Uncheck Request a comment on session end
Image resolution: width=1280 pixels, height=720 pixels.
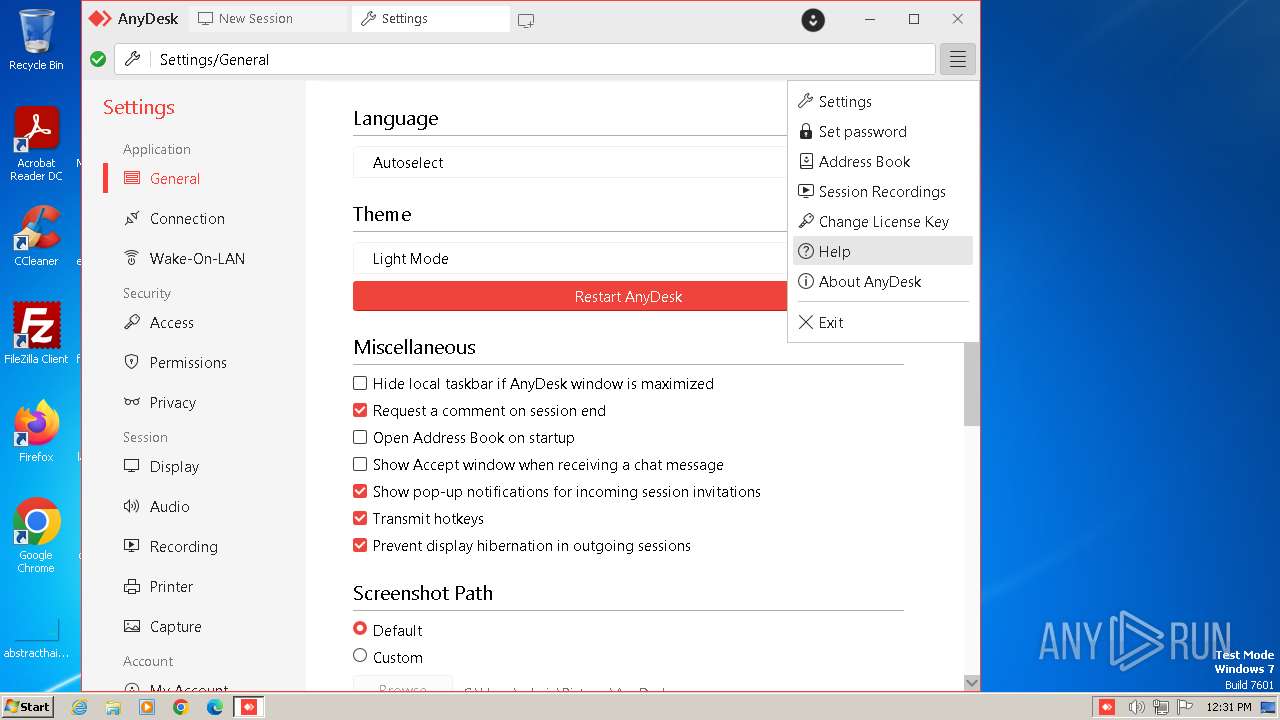(360, 410)
